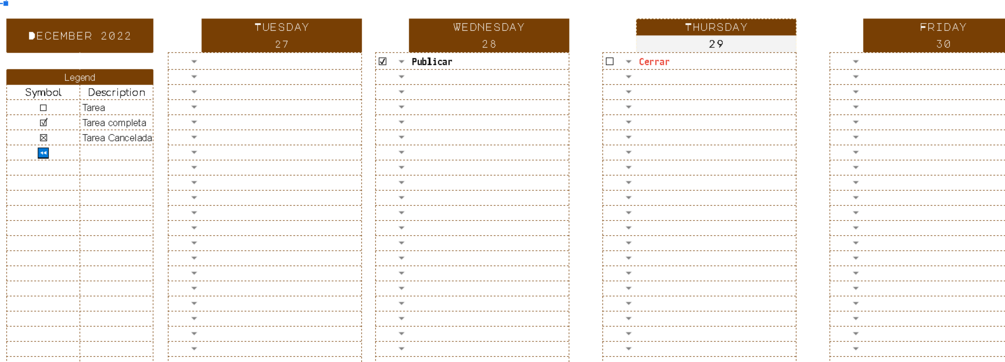Open the first Friday row dropdown arrow
1005x362 pixels.
(856, 62)
